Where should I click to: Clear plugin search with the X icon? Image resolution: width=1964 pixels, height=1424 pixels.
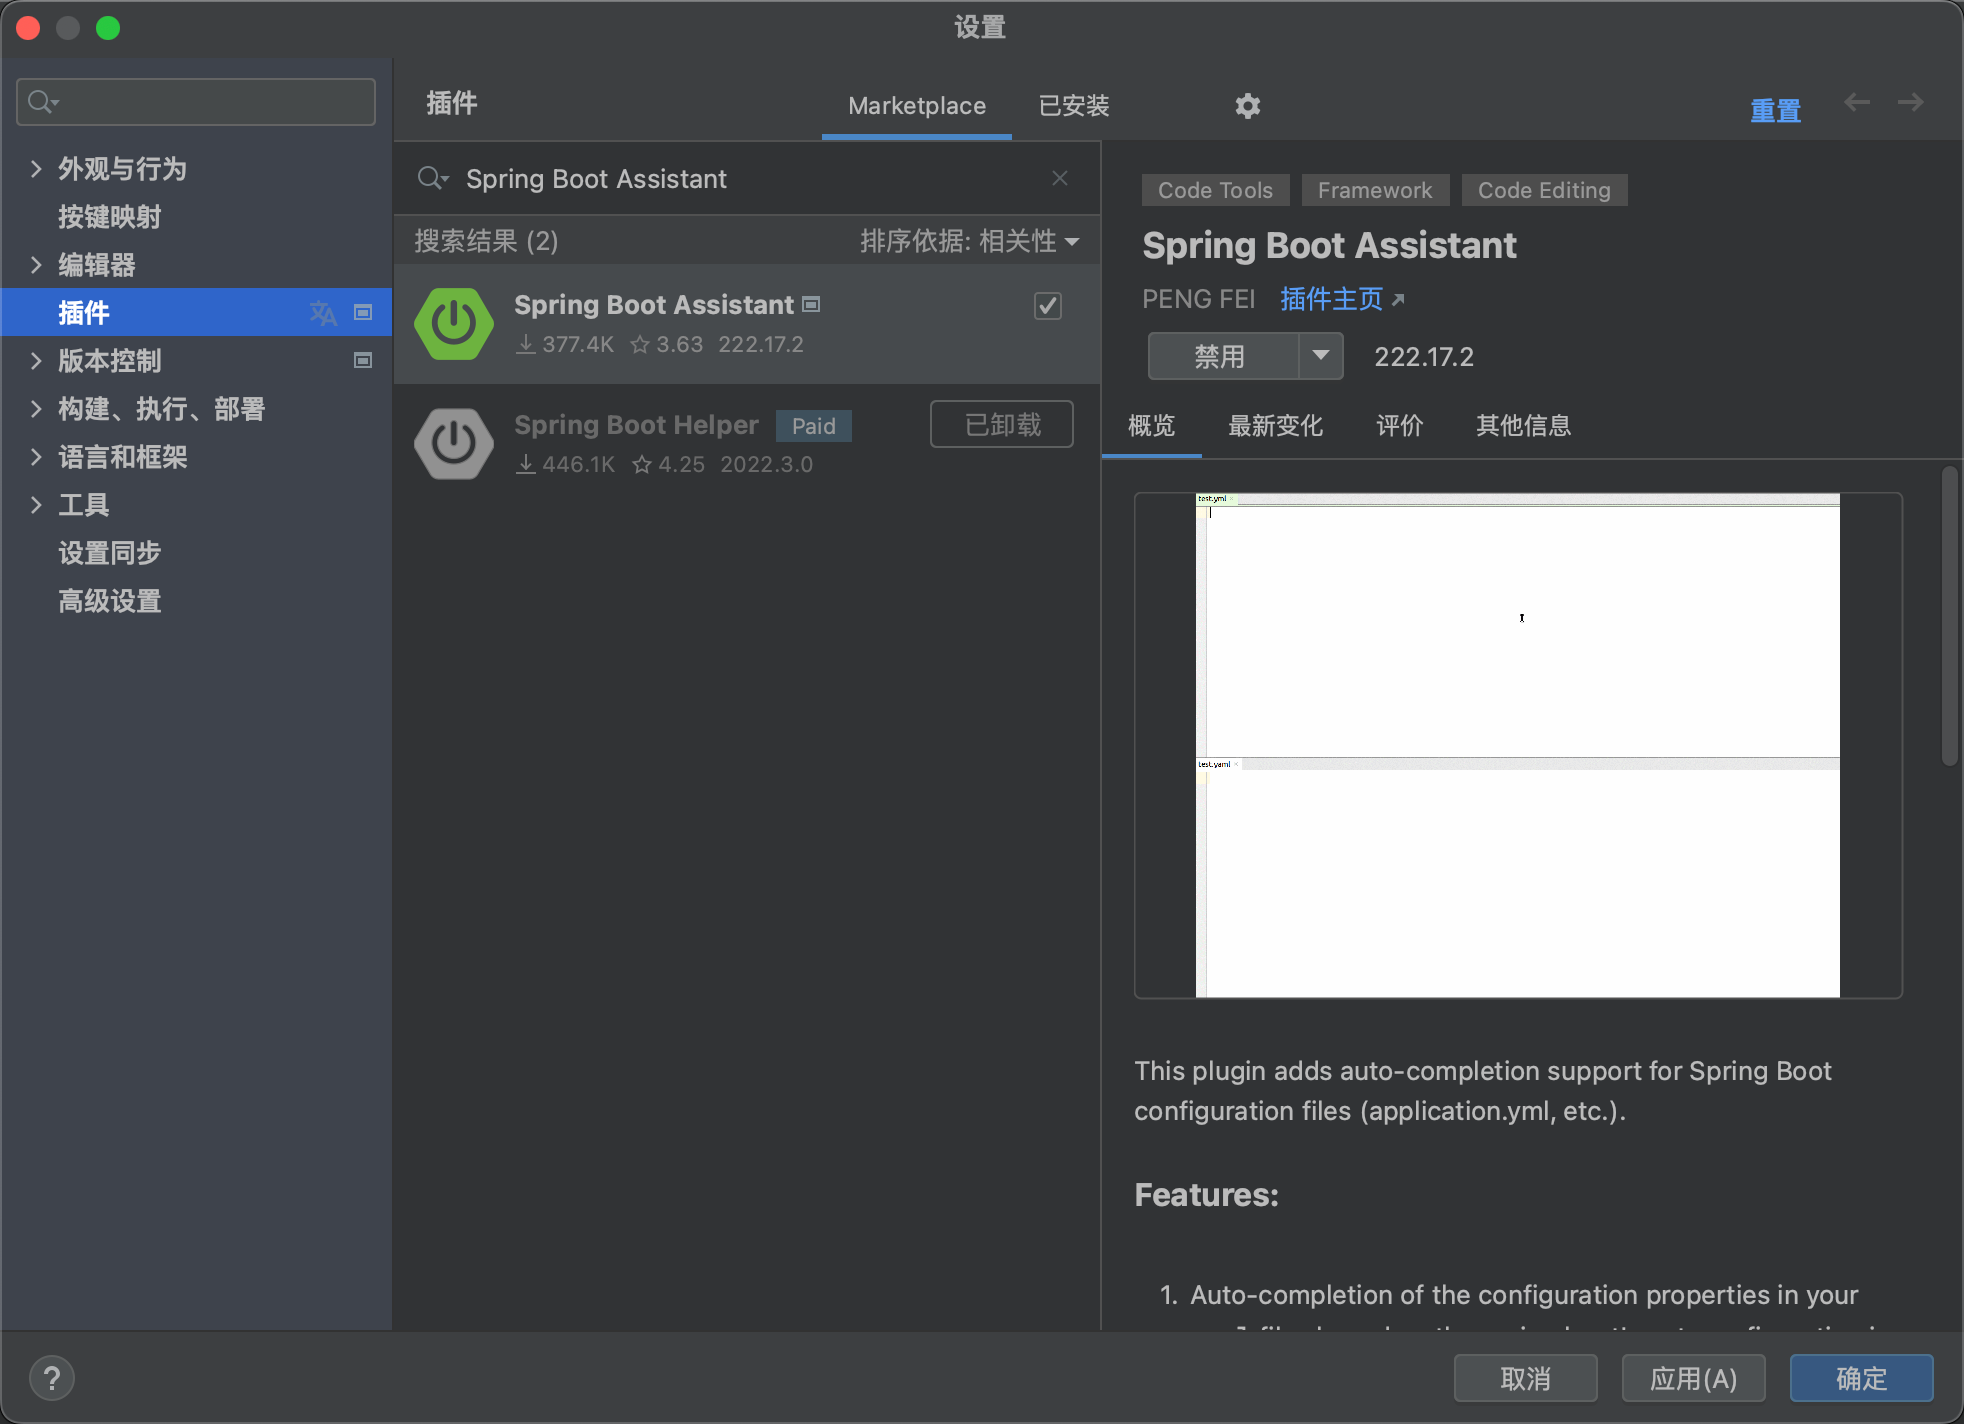[1060, 178]
